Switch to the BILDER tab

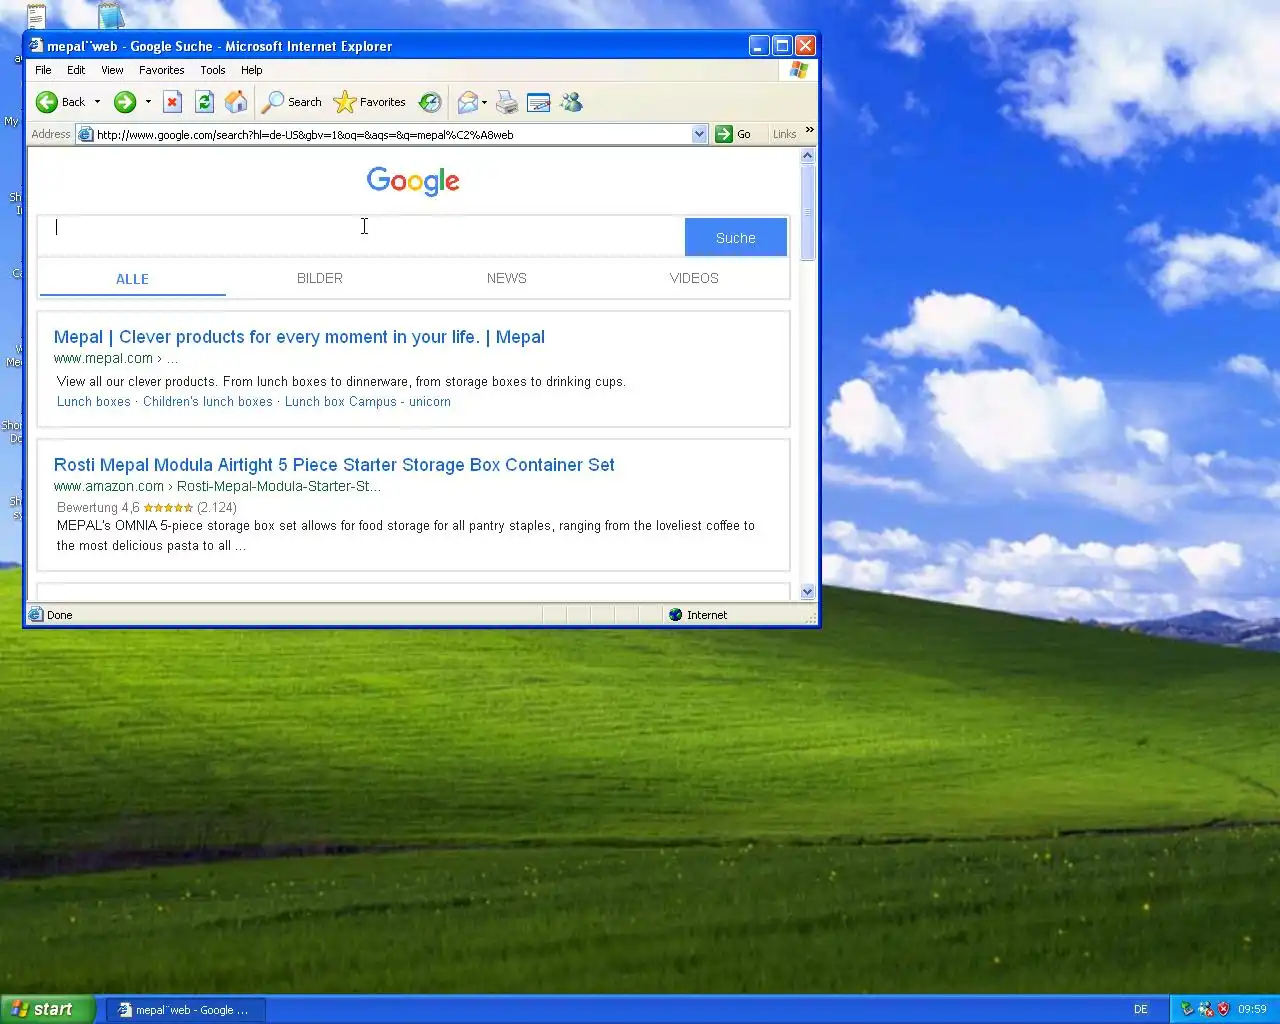320,278
